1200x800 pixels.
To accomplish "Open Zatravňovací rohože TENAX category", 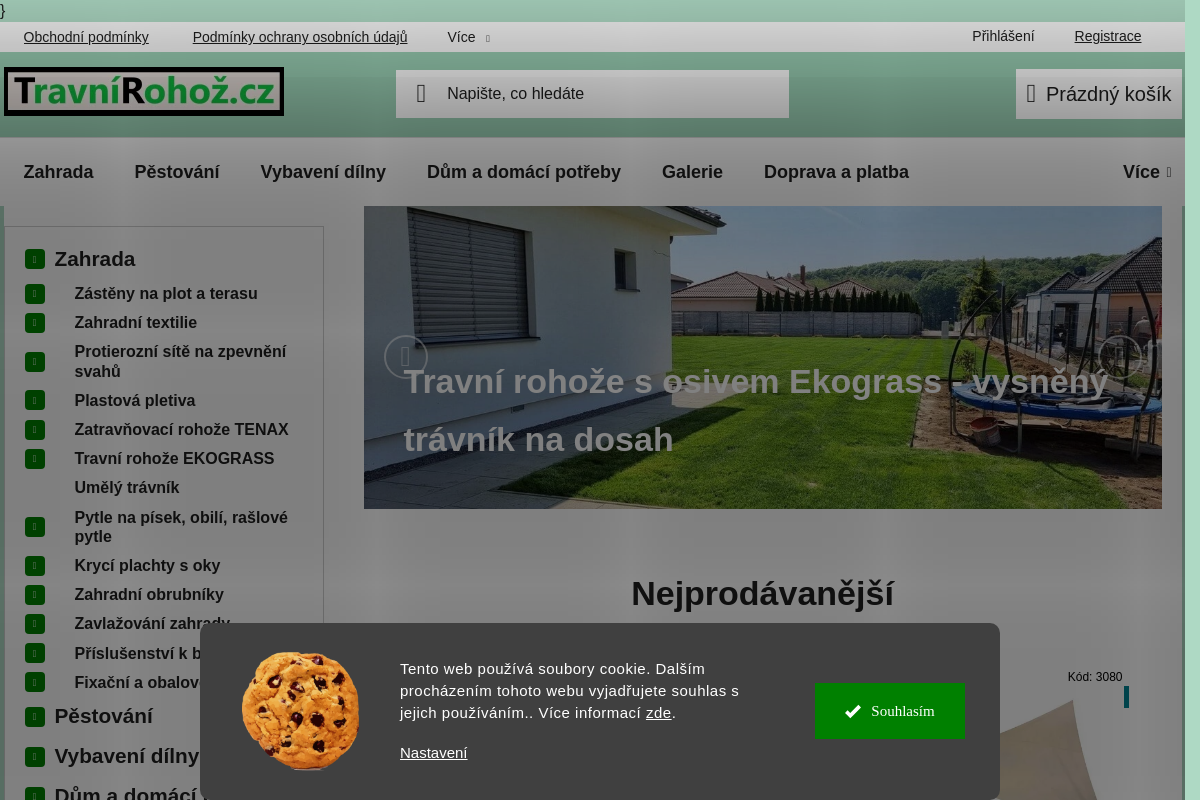I will pyautogui.click(x=181, y=430).
